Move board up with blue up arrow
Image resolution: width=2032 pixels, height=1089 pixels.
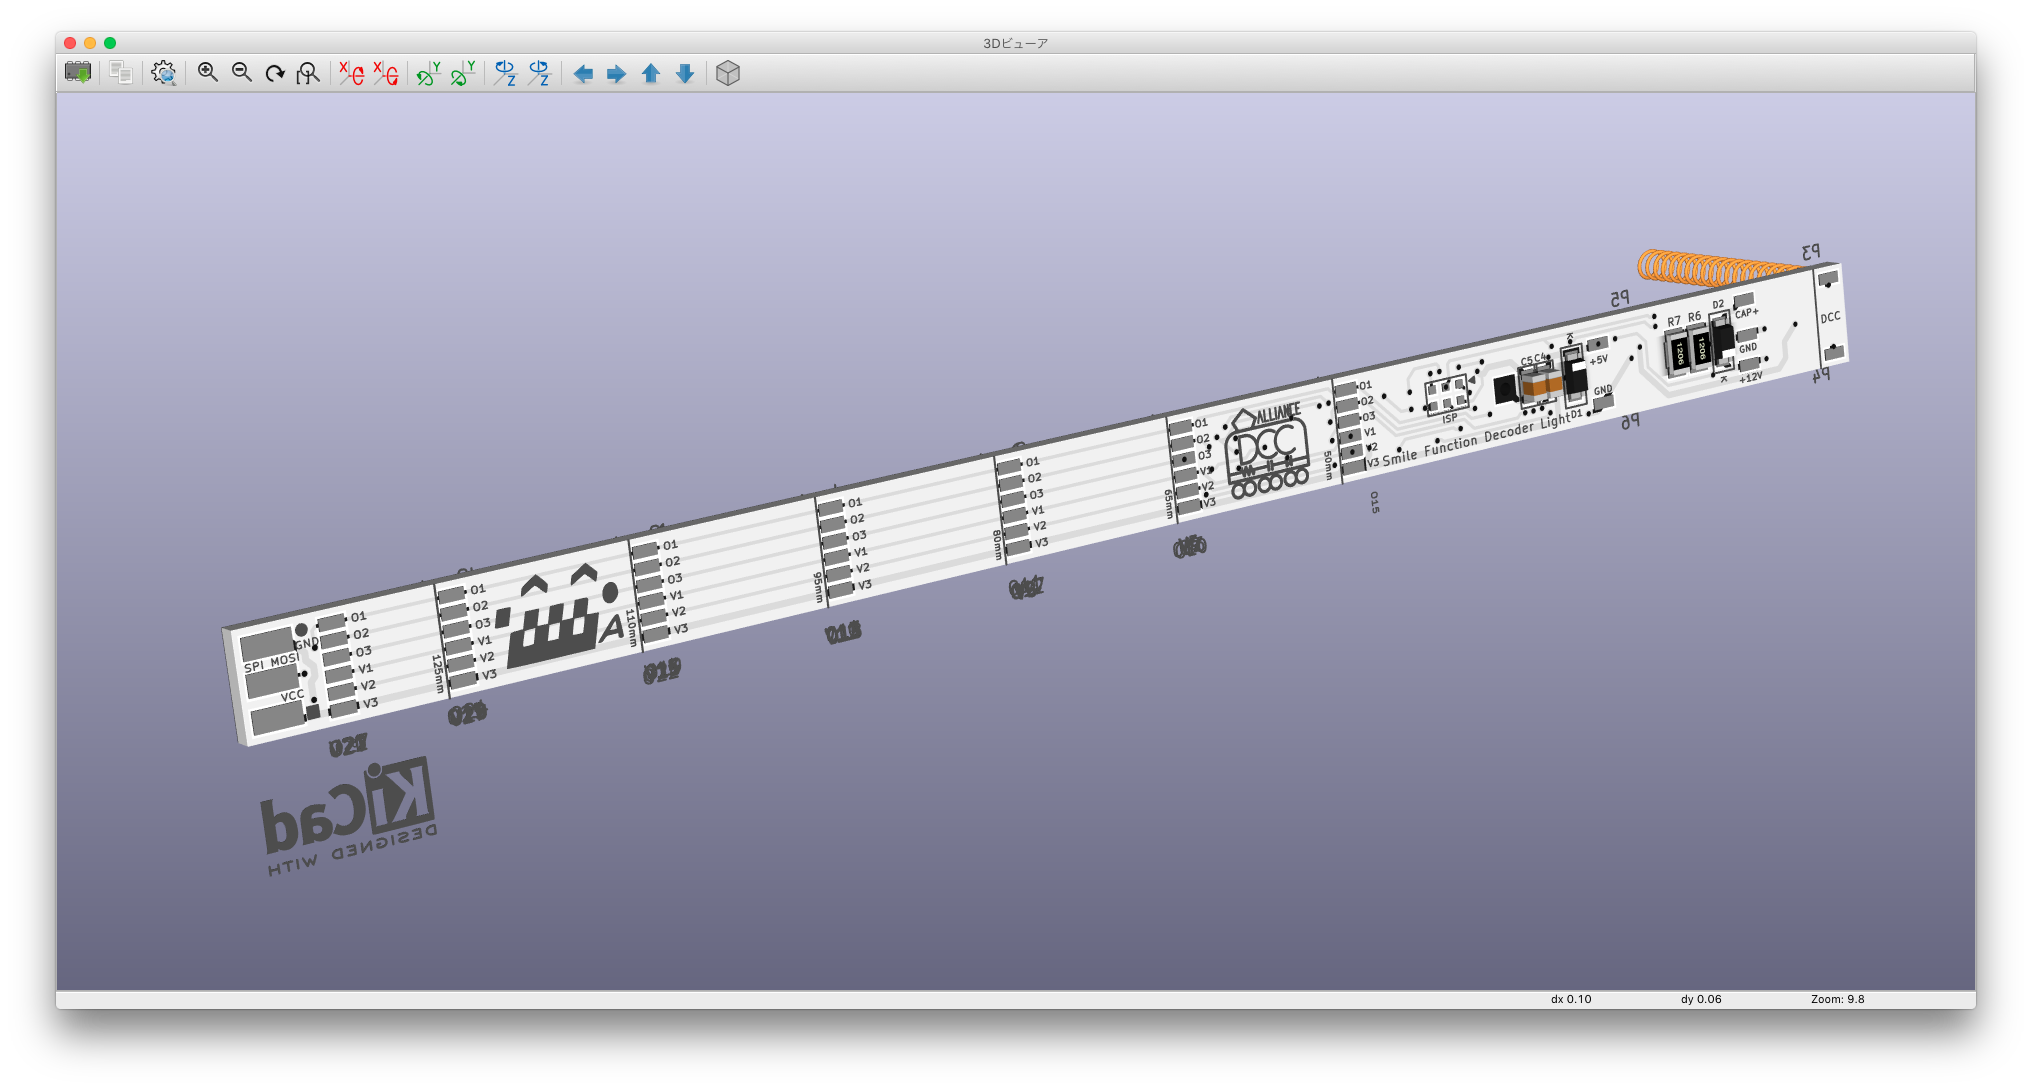click(x=651, y=74)
